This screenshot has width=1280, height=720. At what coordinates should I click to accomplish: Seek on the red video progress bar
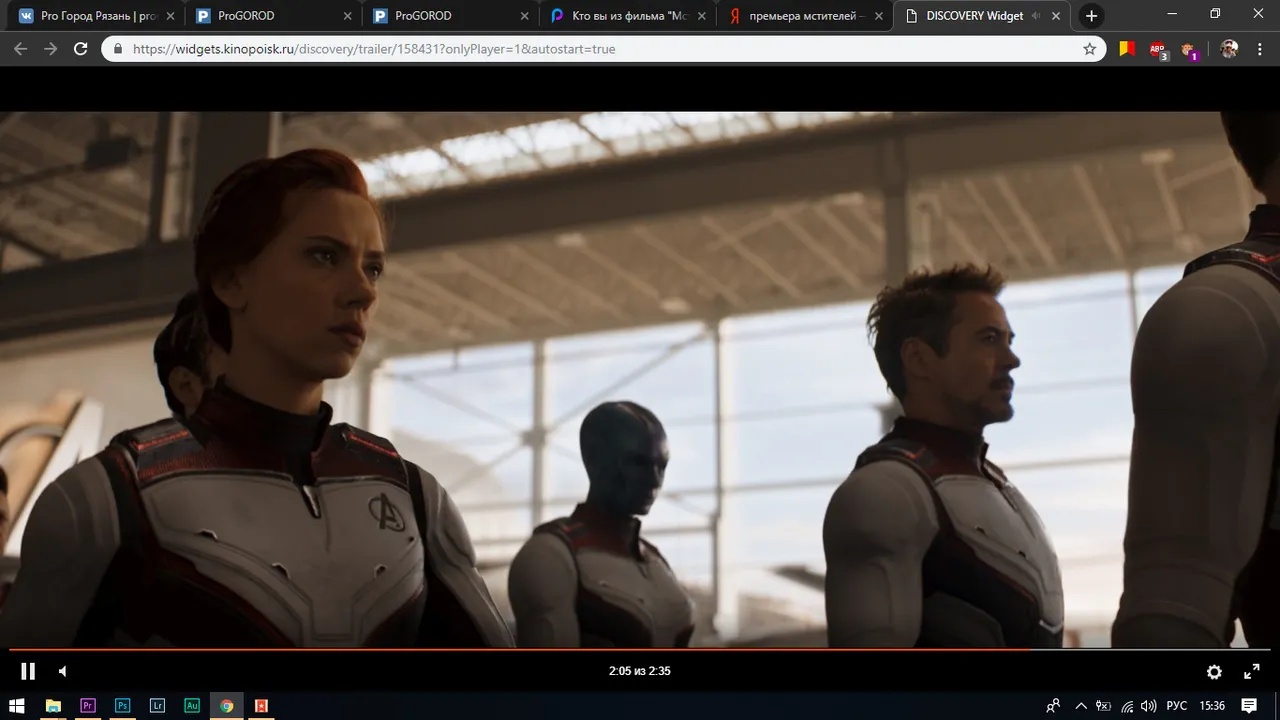pos(640,650)
